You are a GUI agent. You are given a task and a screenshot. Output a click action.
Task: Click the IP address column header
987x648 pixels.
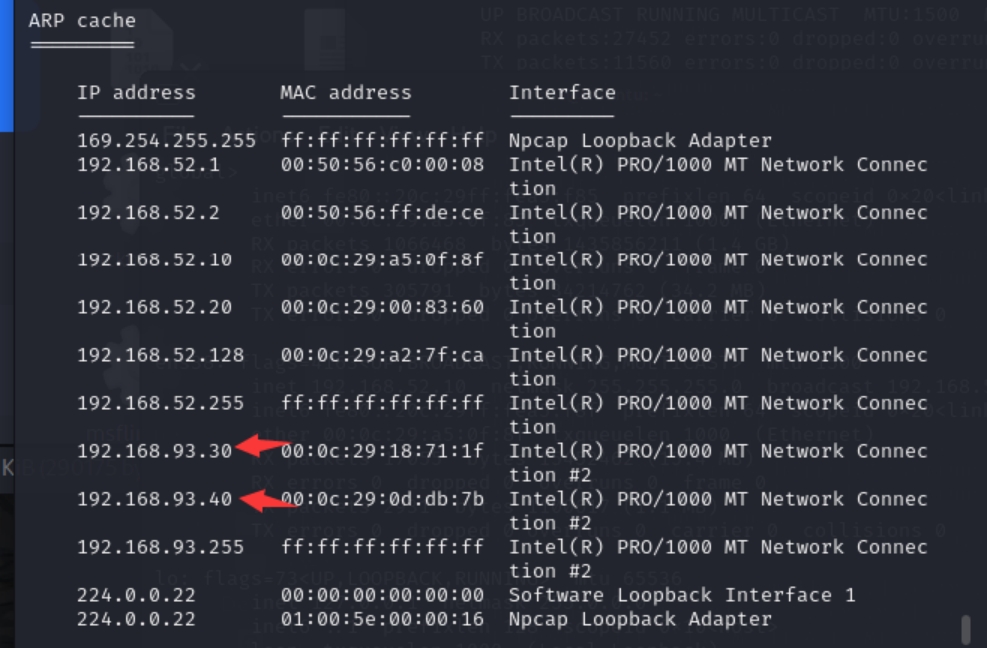coord(136,93)
